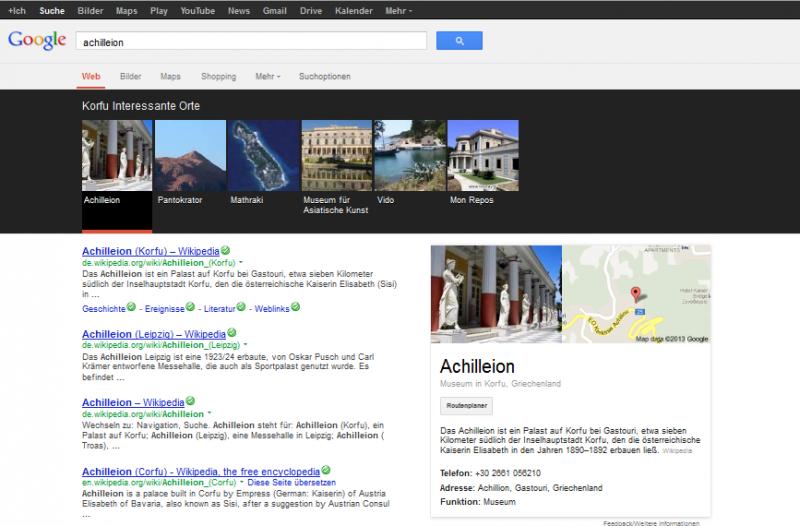Open the Literatur sitelink
This screenshot has width=800, height=526.
point(219,309)
